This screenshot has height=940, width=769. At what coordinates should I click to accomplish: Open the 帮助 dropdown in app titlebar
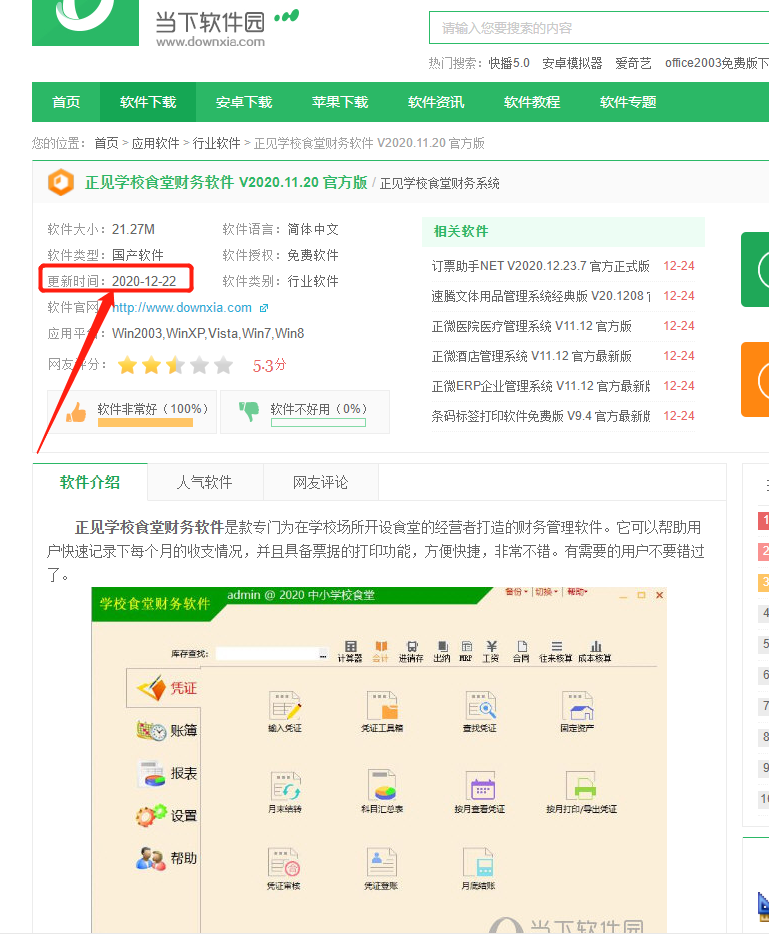577,592
